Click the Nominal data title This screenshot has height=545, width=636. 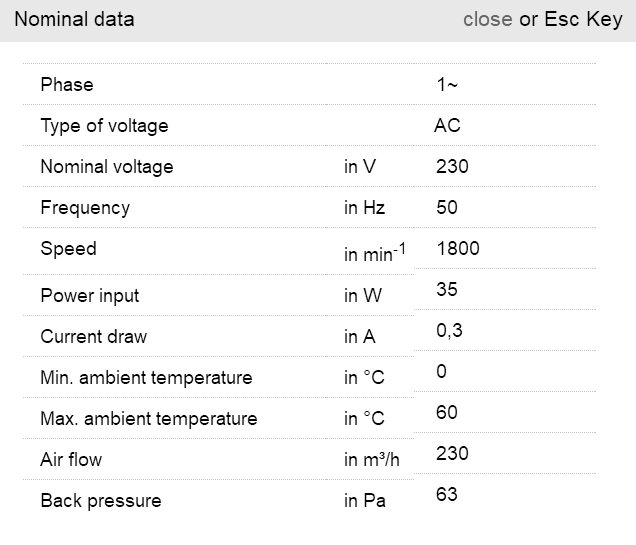[74, 20]
